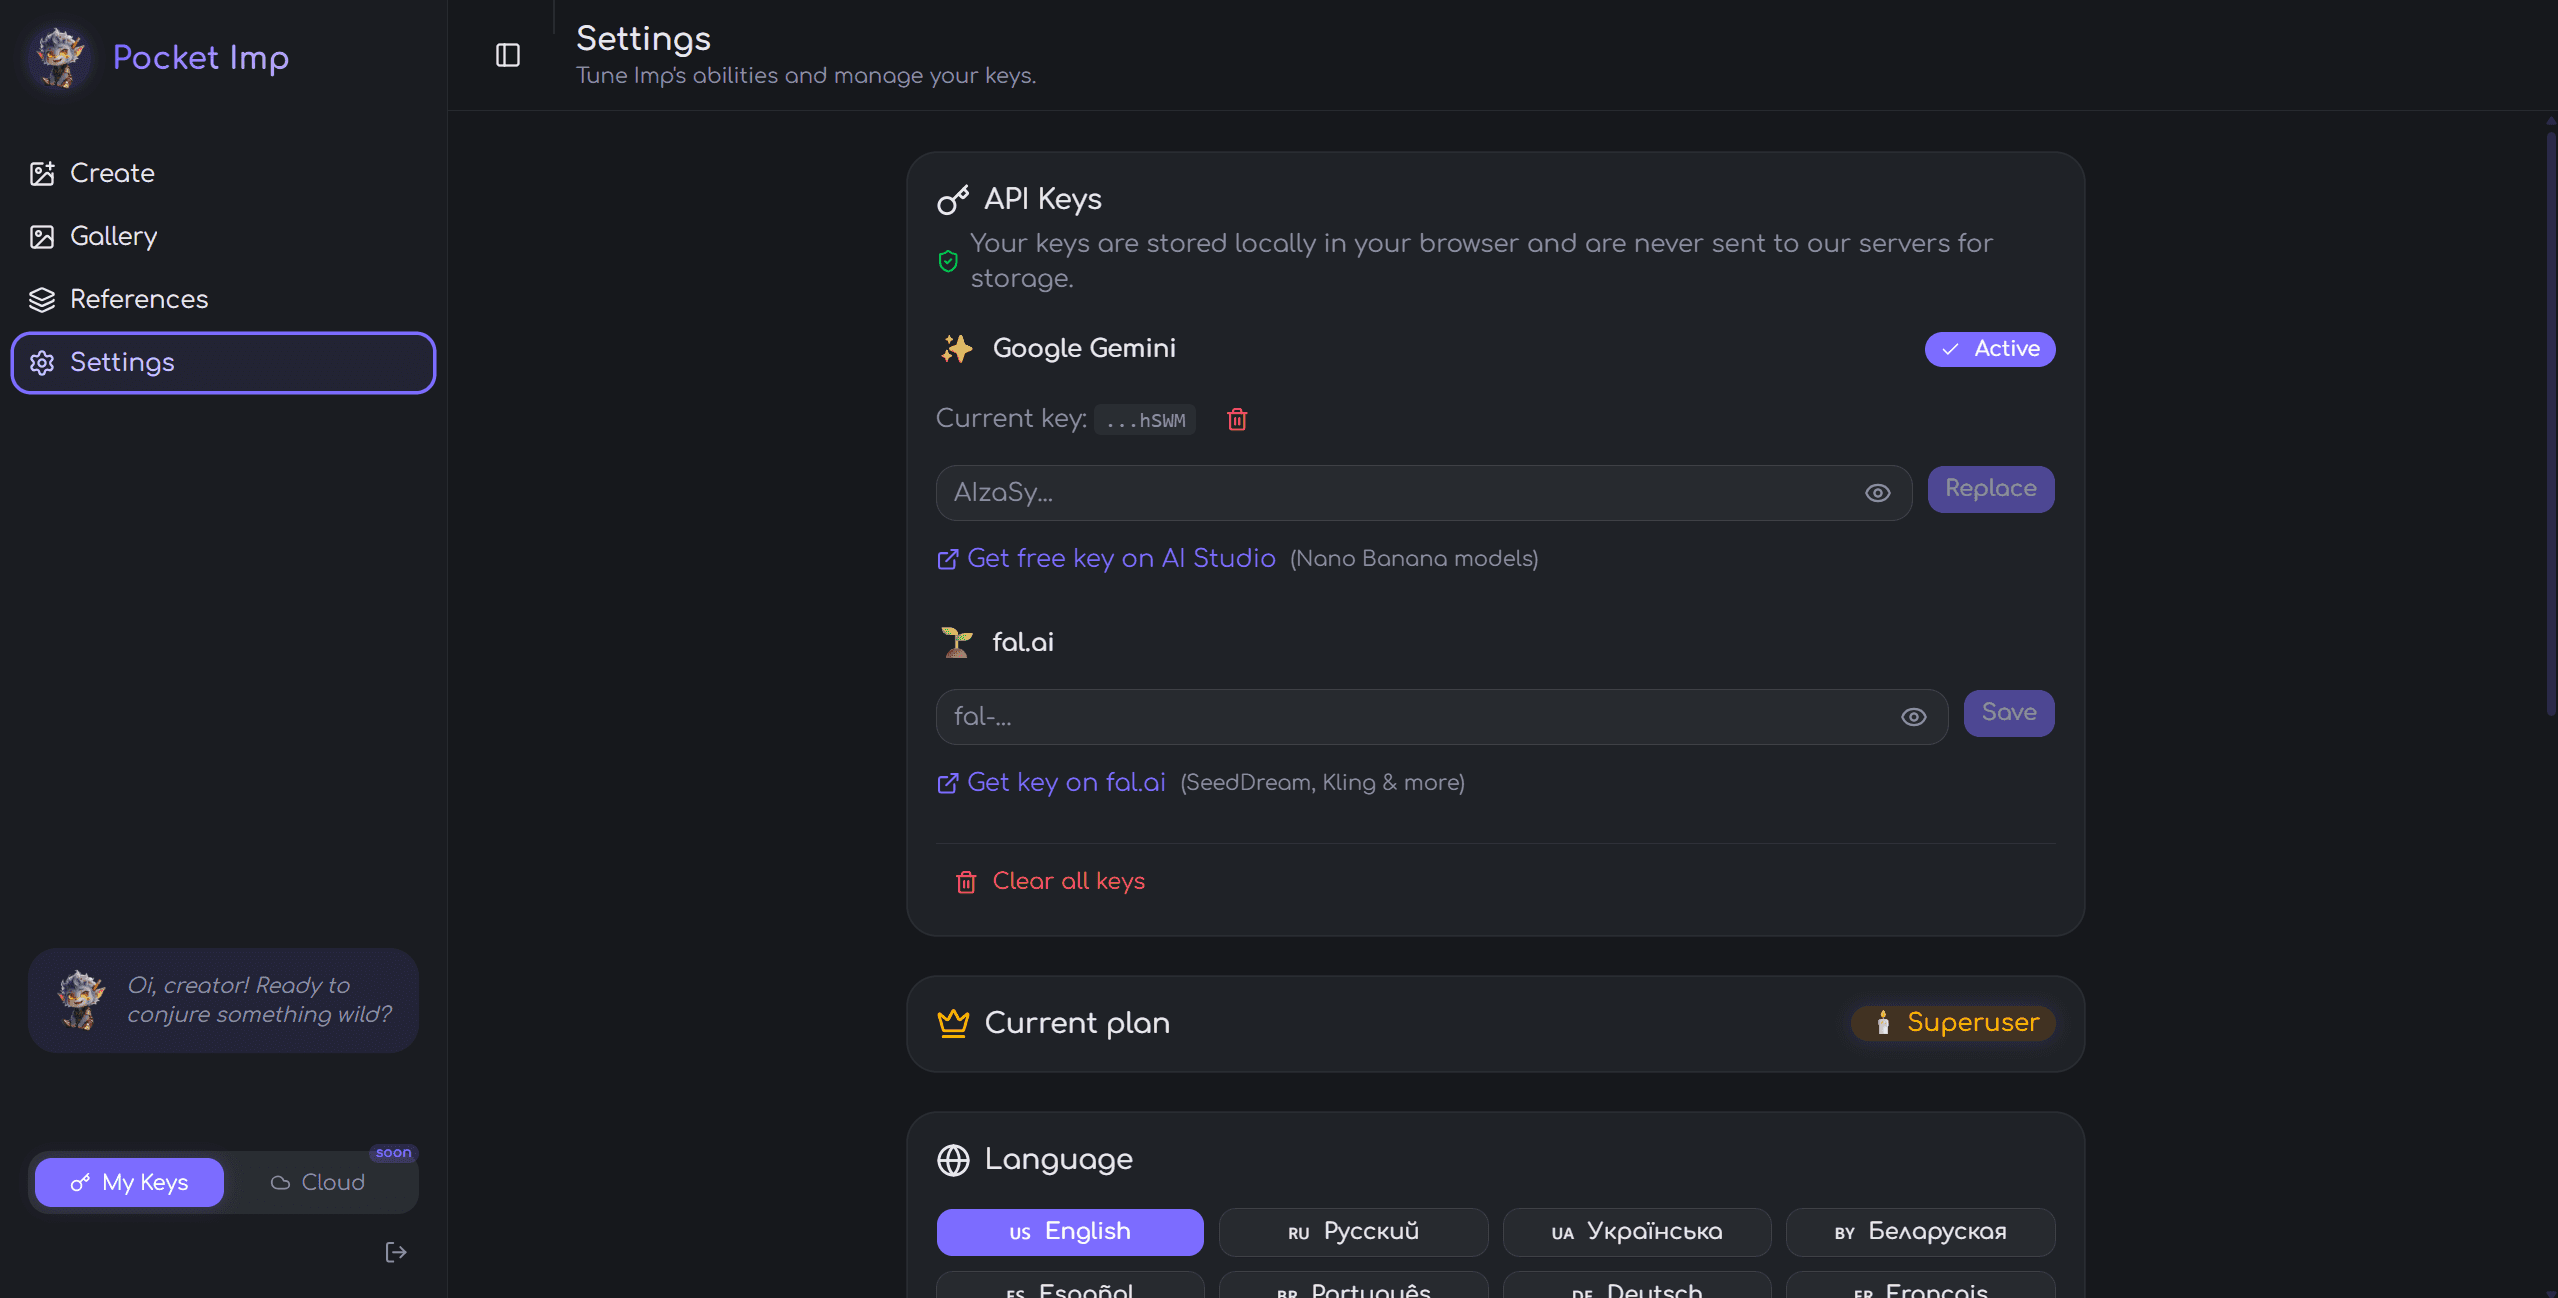The width and height of the screenshot is (2558, 1298).
Task: Click the imp mascot in the greeting card
Action: pos(80,999)
